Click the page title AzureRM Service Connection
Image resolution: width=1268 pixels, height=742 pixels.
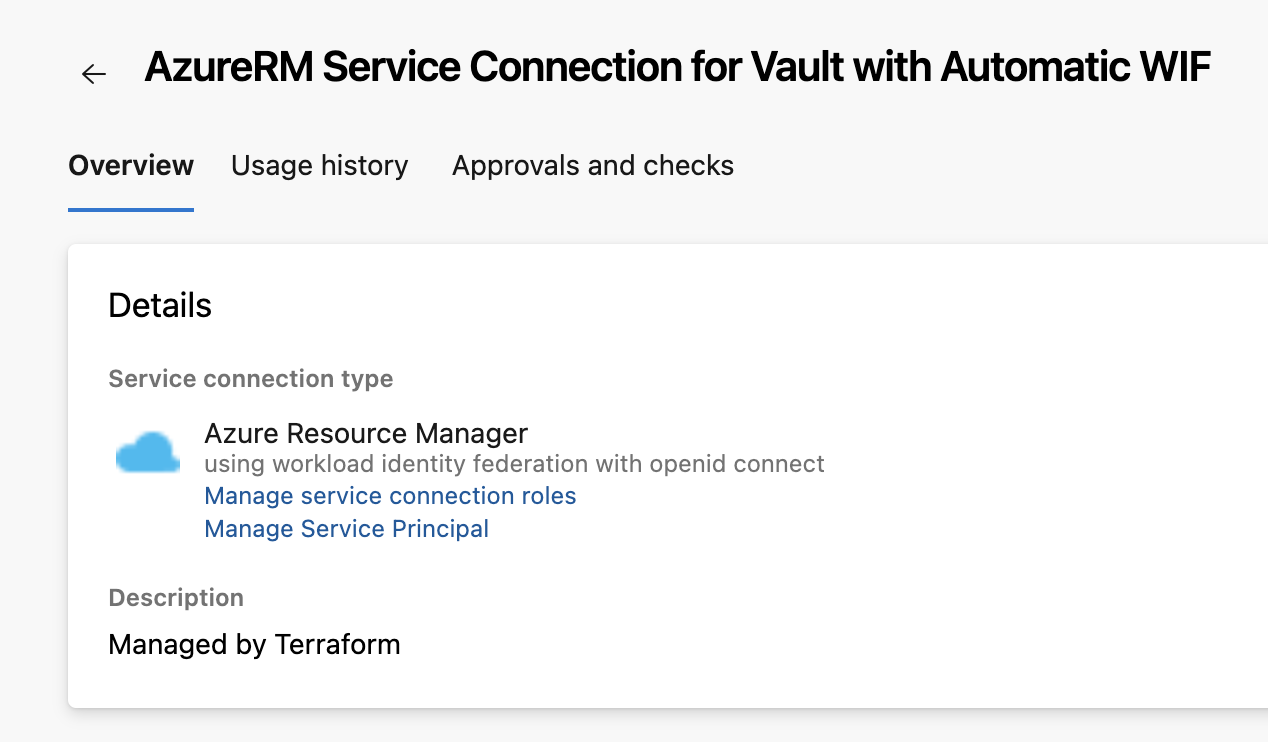pos(676,66)
